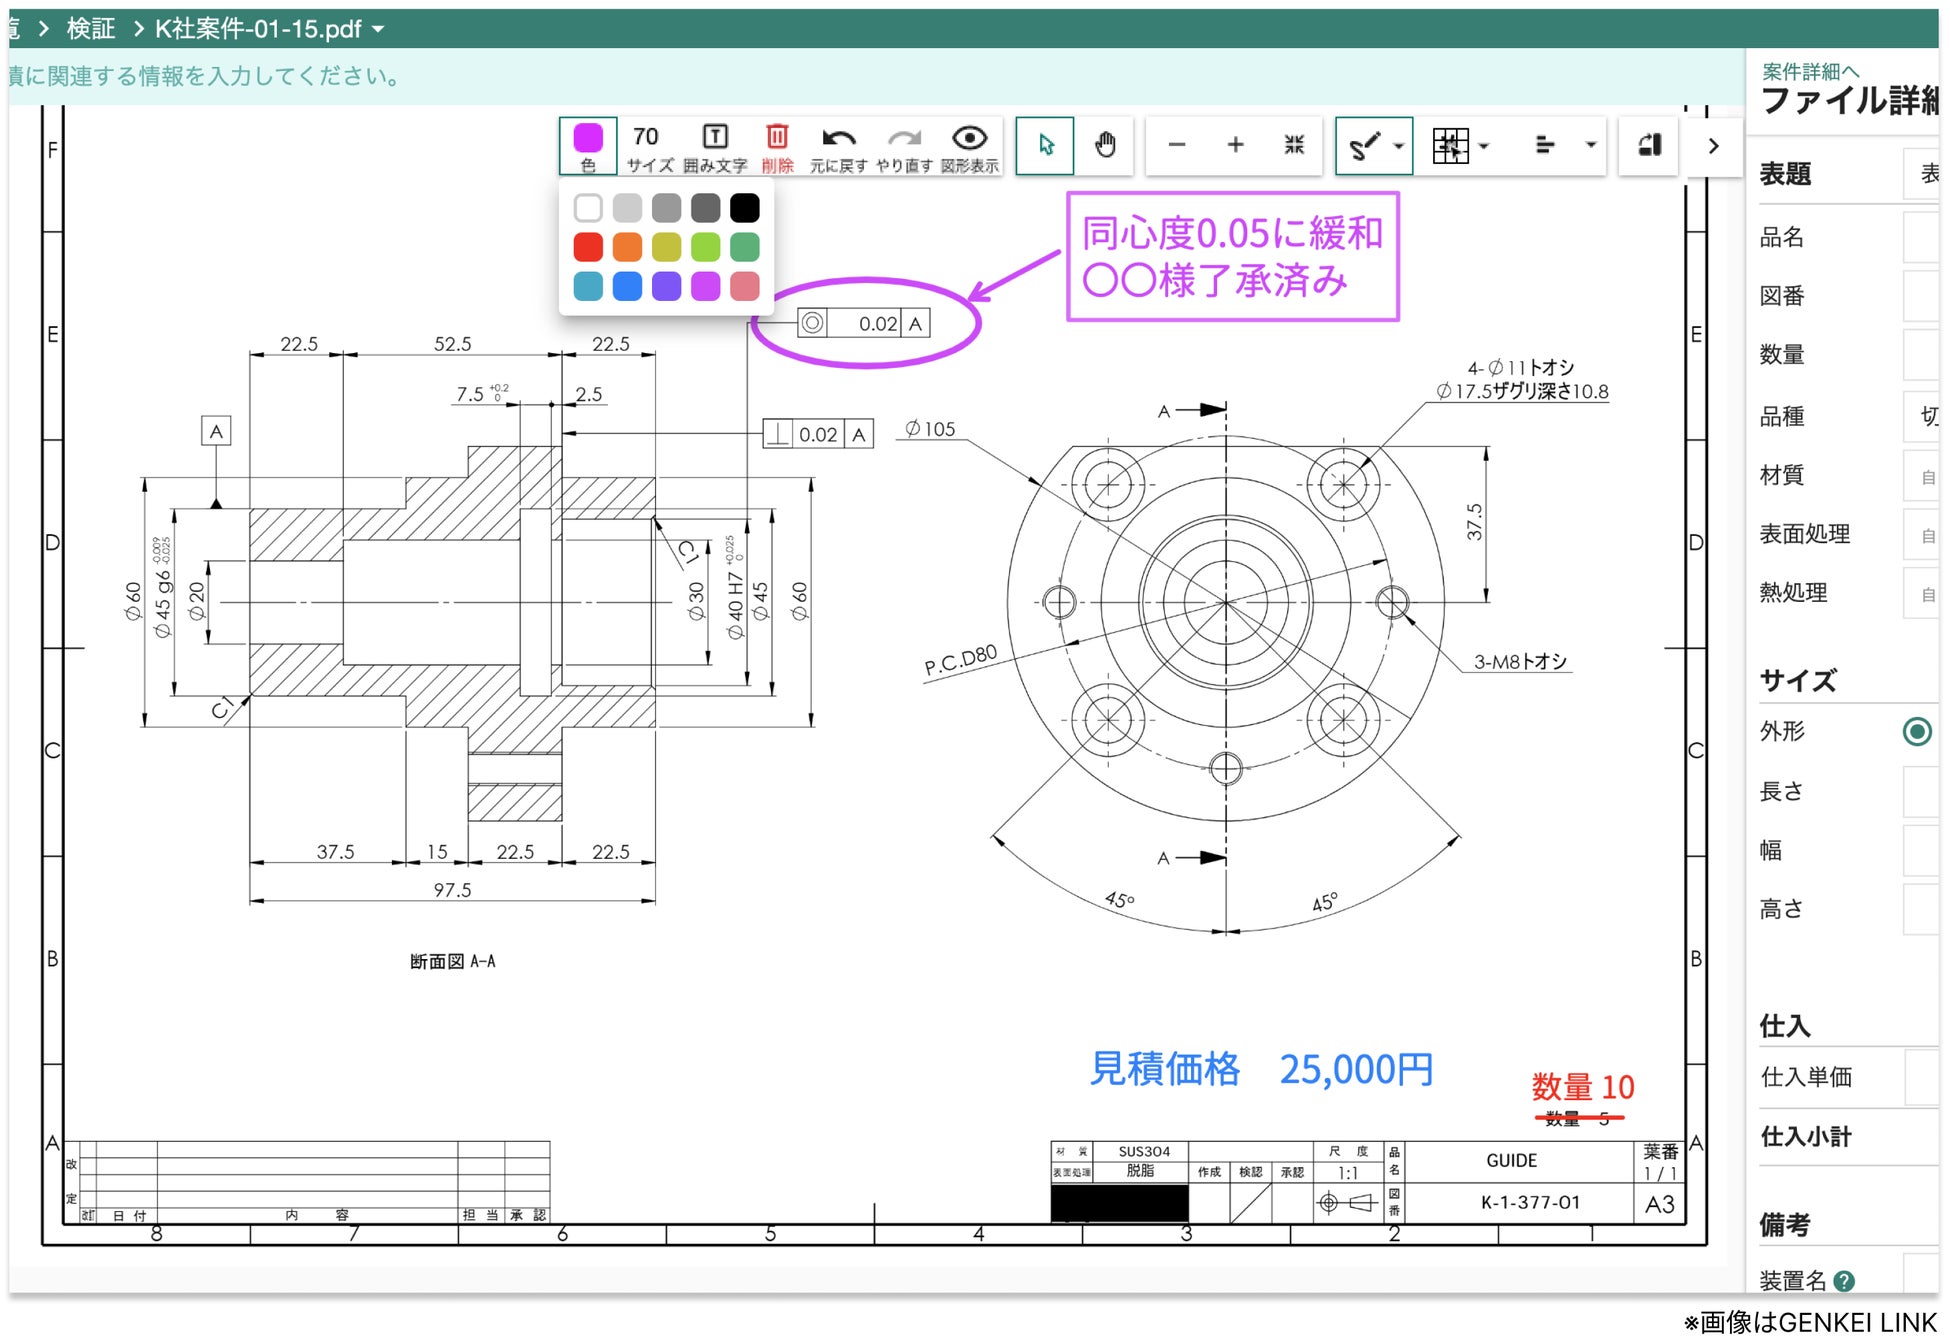The width and height of the screenshot is (1950, 1343).
Task: Click the delete (削除) trash icon
Action: point(776,138)
